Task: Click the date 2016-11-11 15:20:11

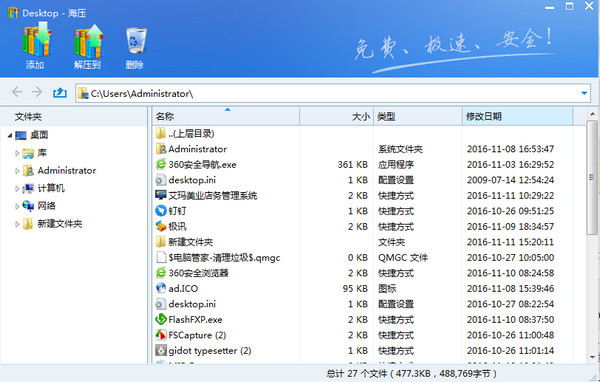Action: (x=510, y=242)
